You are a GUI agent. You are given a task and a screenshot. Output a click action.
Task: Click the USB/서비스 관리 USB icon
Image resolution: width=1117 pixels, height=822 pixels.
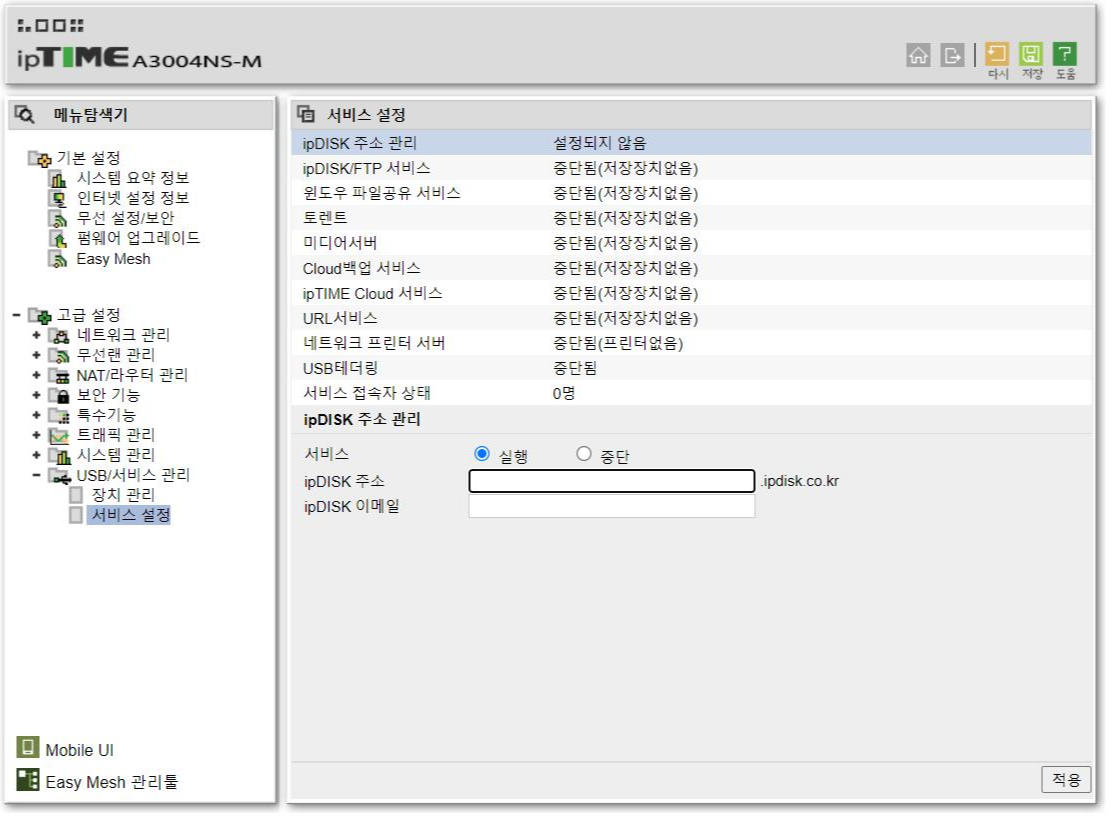click(x=59, y=475)
